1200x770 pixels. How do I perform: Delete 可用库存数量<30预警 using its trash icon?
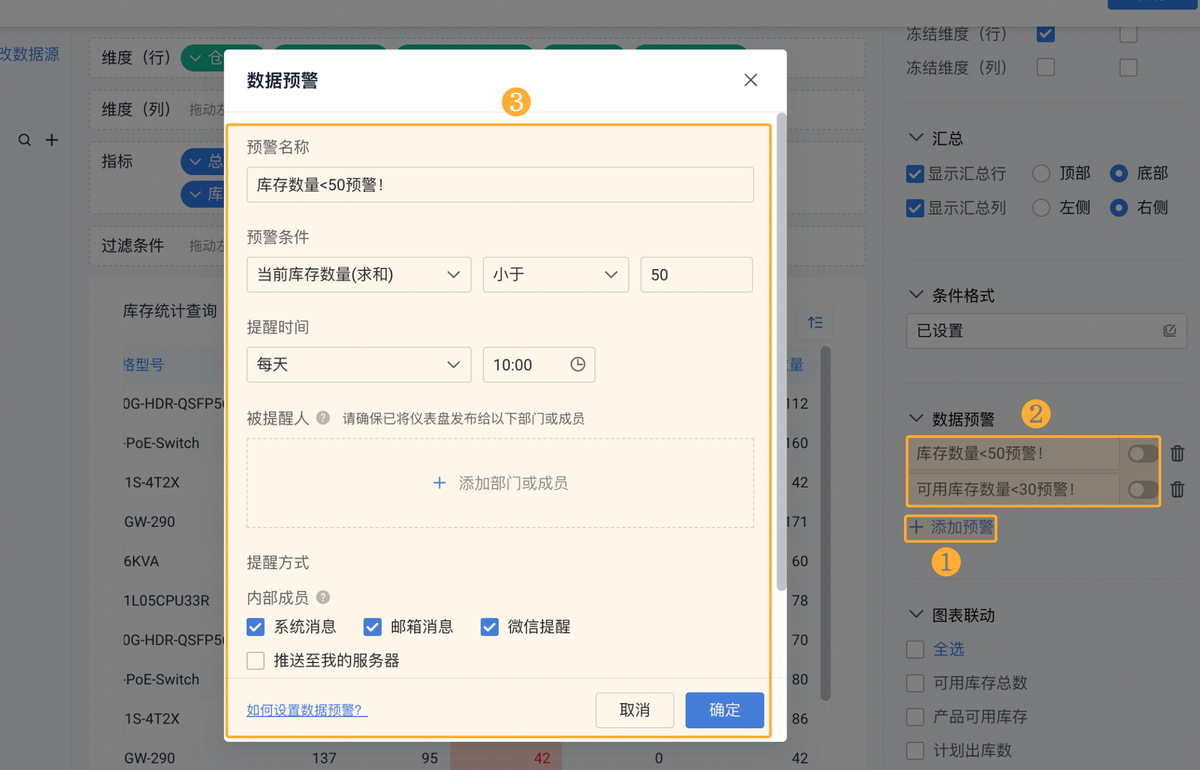pyautogui.click(x=1177, y=489)
